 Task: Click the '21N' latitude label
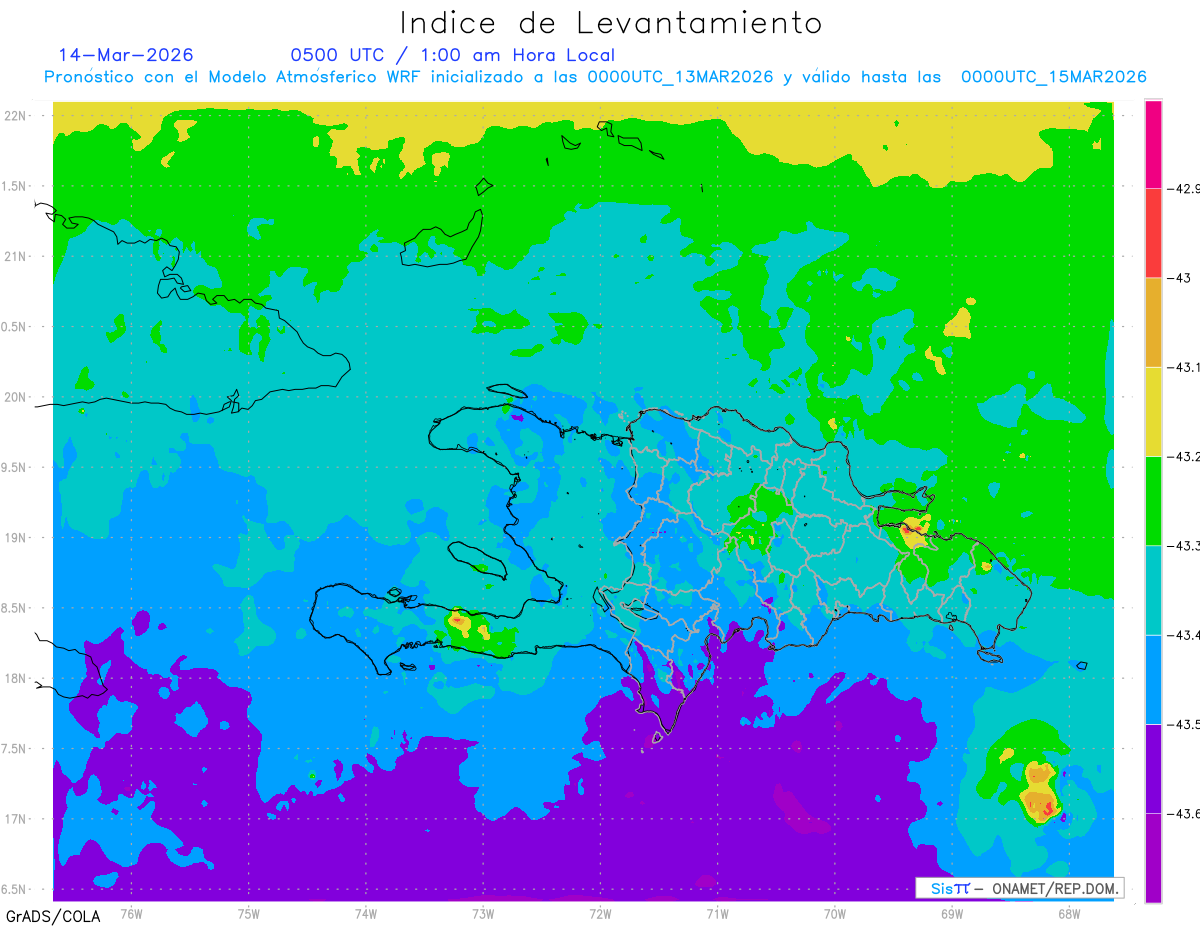[16, 256]
